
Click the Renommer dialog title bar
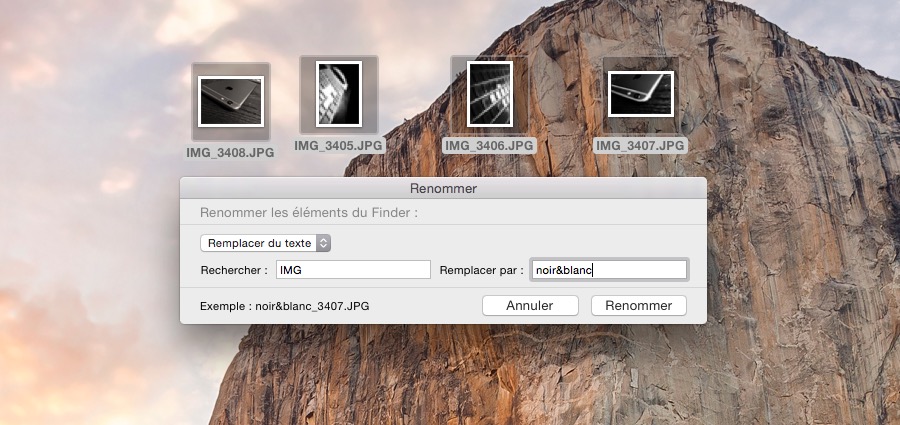[x=443, y=188]
